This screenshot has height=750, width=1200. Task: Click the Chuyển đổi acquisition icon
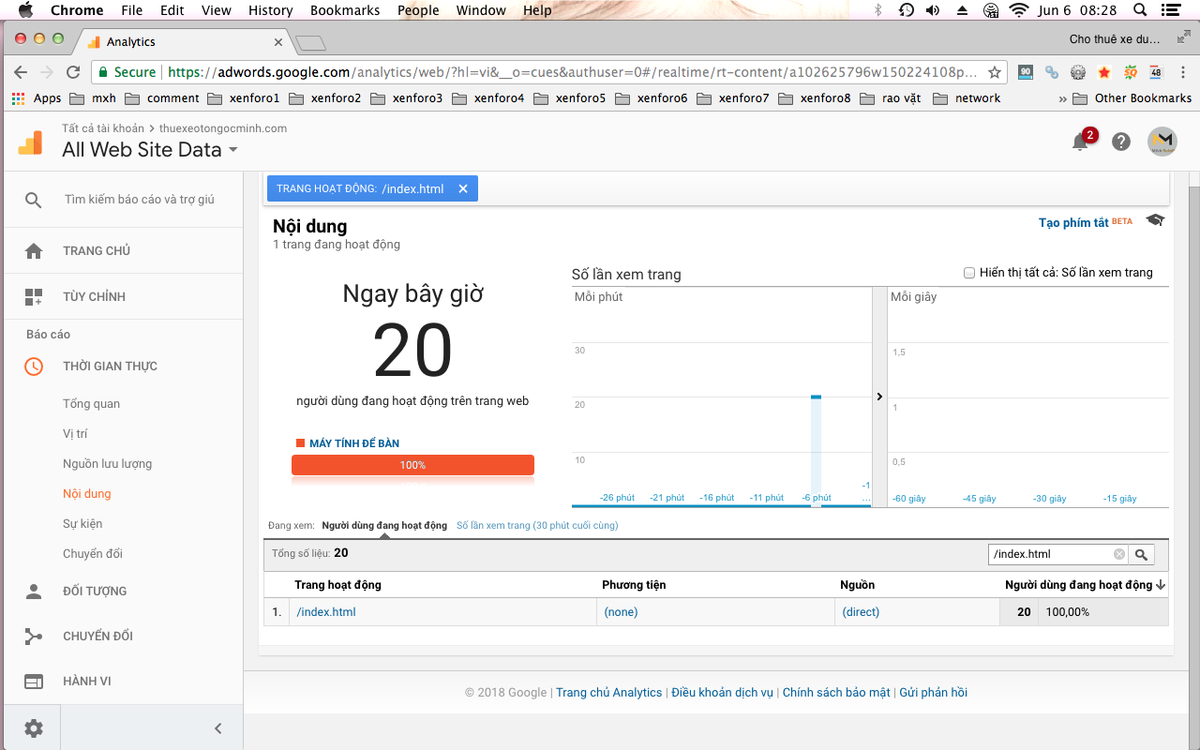coord(33,636)
